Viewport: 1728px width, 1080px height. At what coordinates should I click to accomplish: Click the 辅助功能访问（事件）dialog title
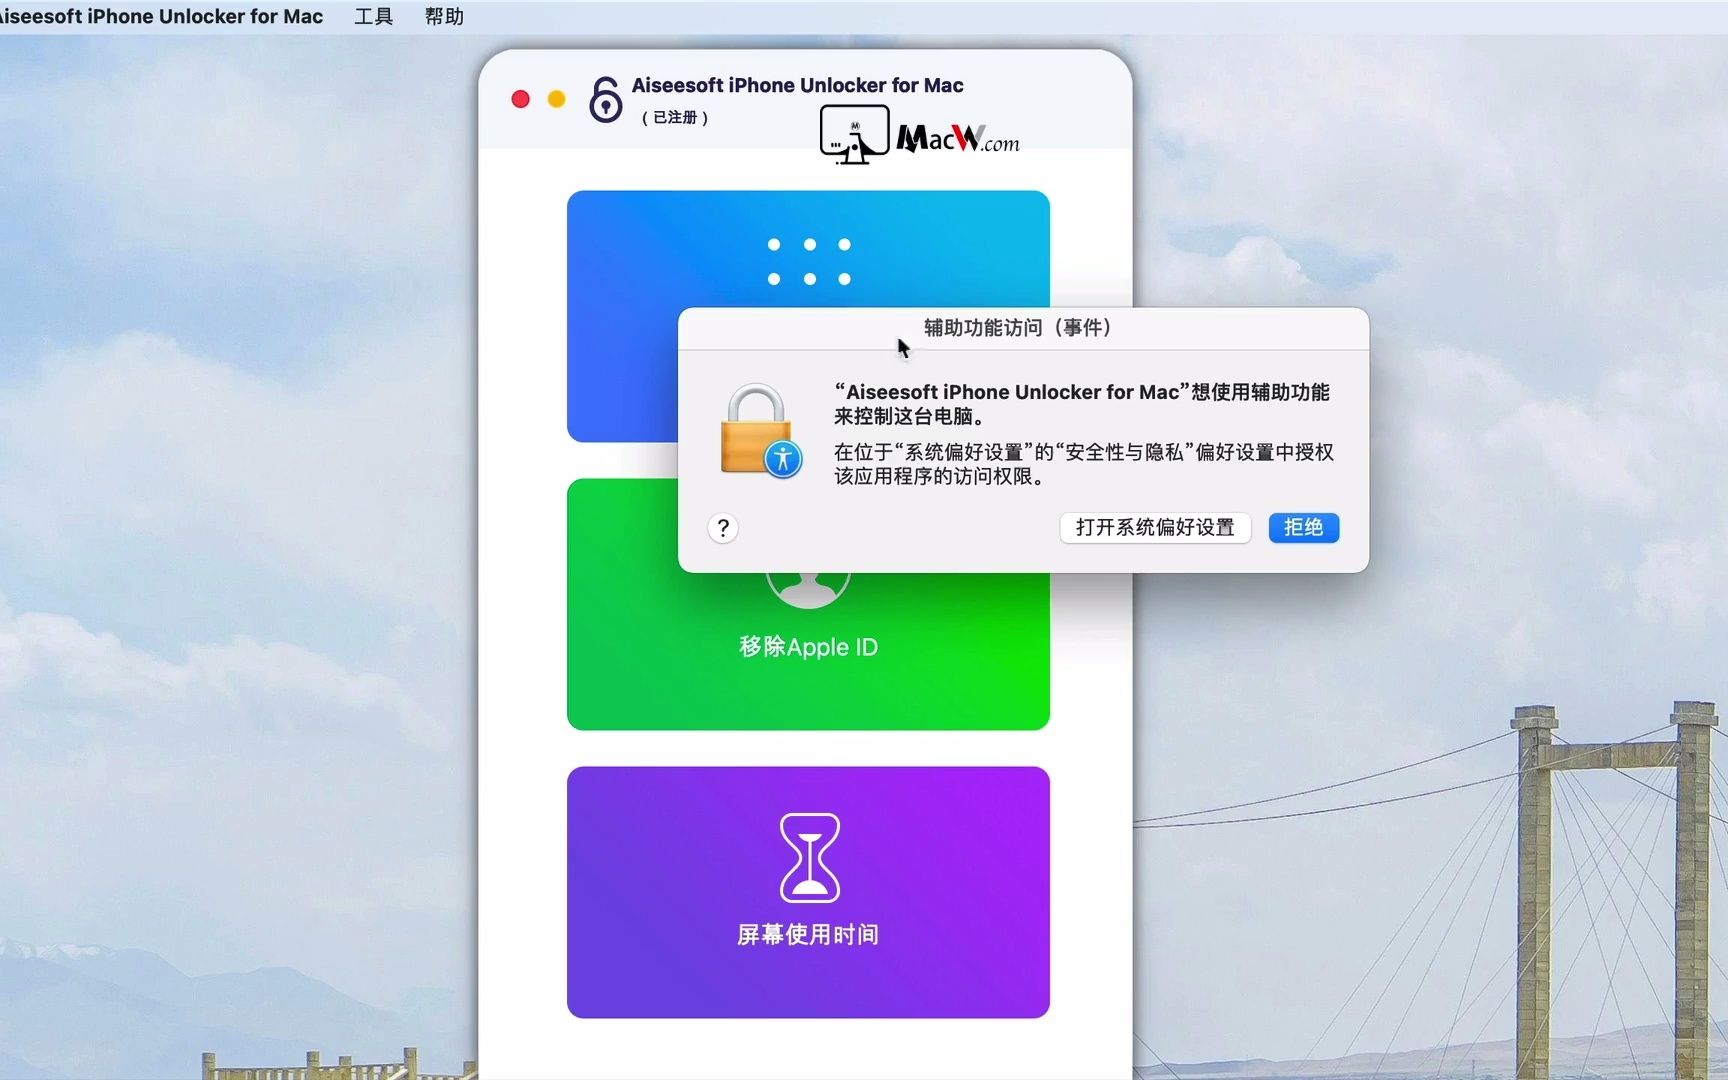(x=1017, y=328)
